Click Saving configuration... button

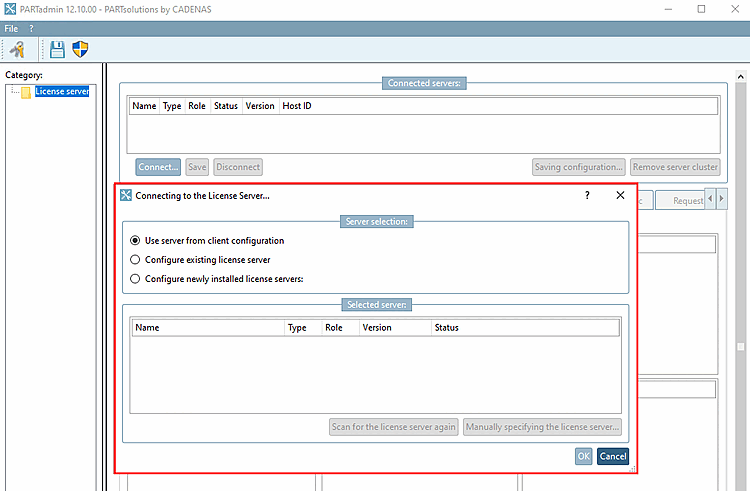578,167
